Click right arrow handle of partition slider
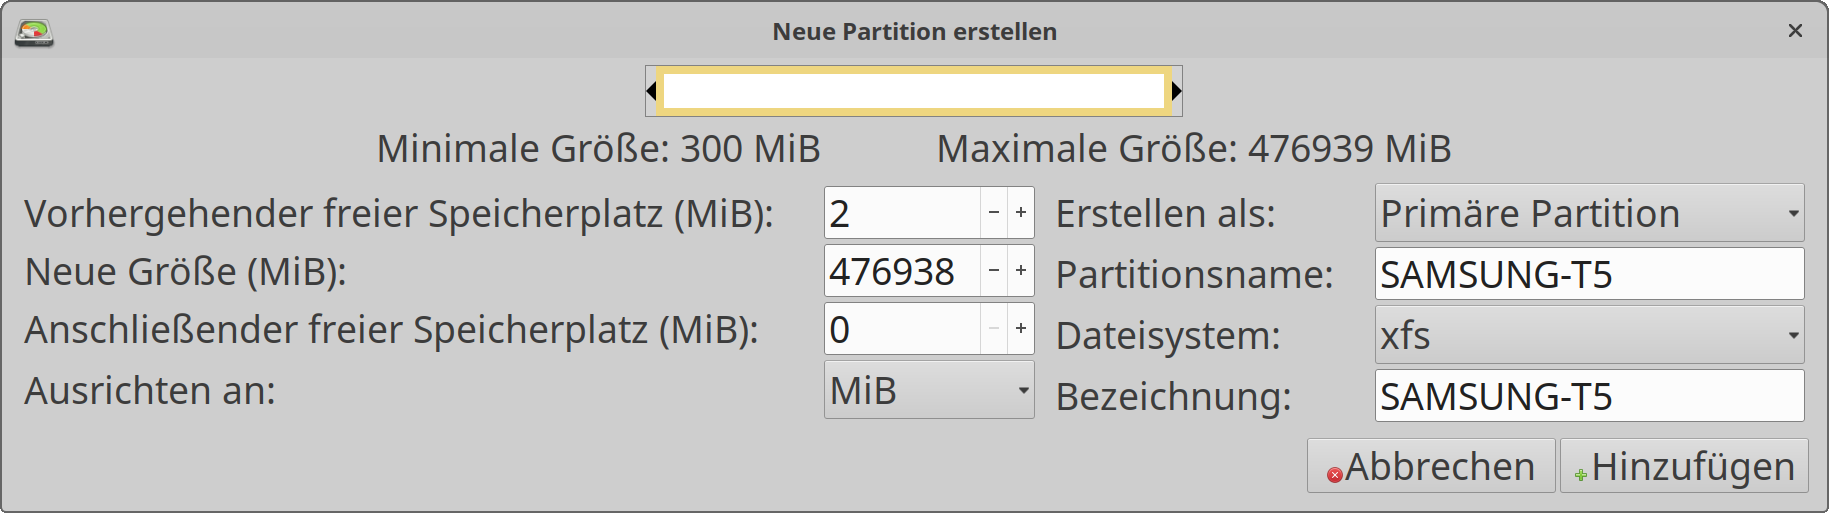 [x=1176, y=92]
